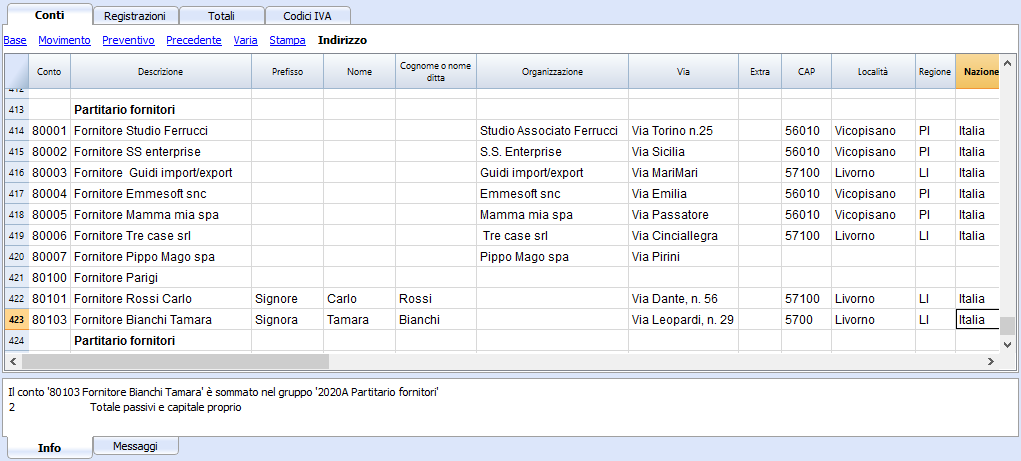Select row number 414 header

(x=16, y=131)
